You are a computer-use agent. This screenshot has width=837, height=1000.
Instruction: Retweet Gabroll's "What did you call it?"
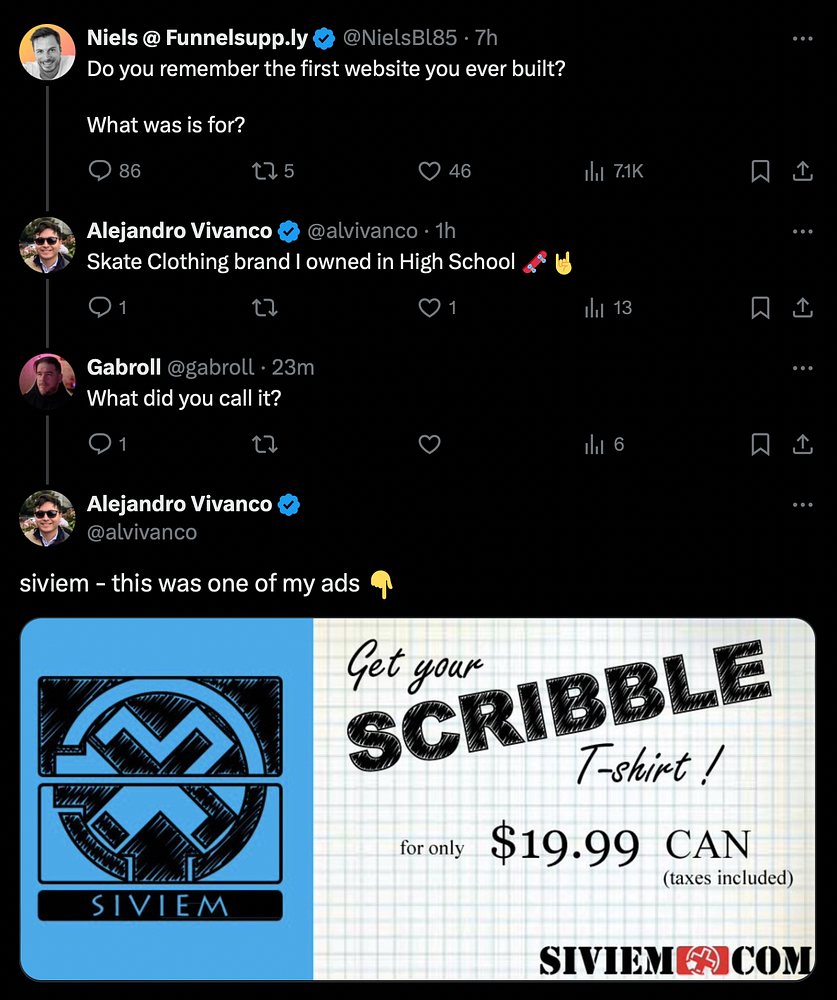click(264, 444)
